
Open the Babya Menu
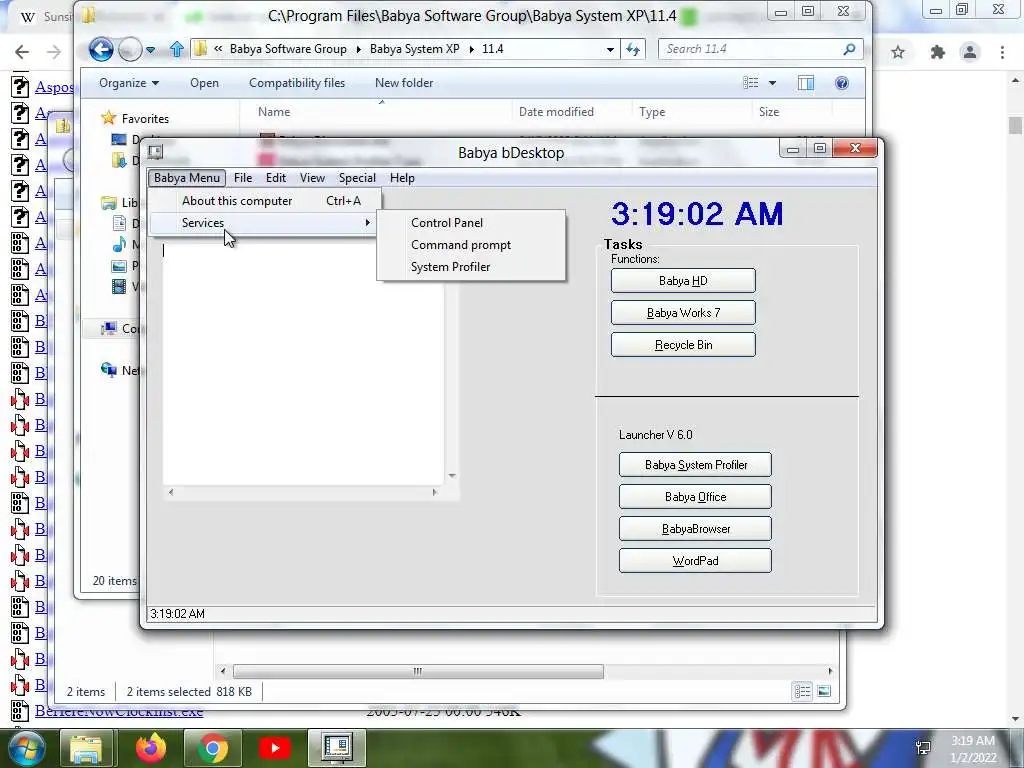(187, 178)
